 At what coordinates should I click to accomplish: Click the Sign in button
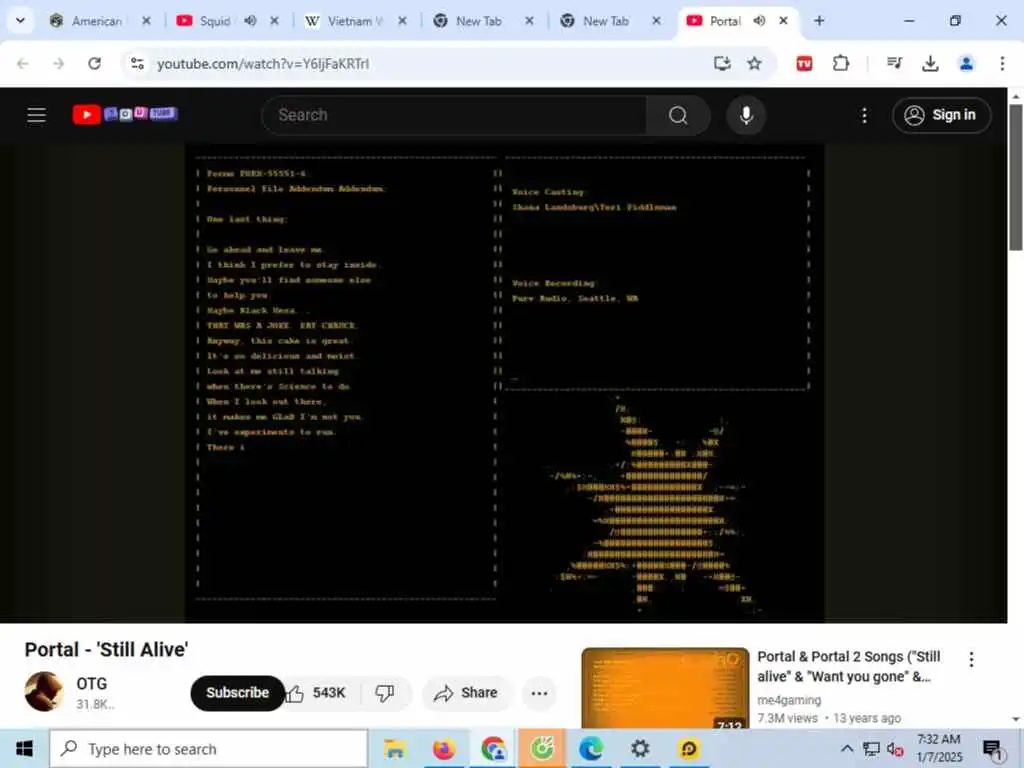pos(941,115)
